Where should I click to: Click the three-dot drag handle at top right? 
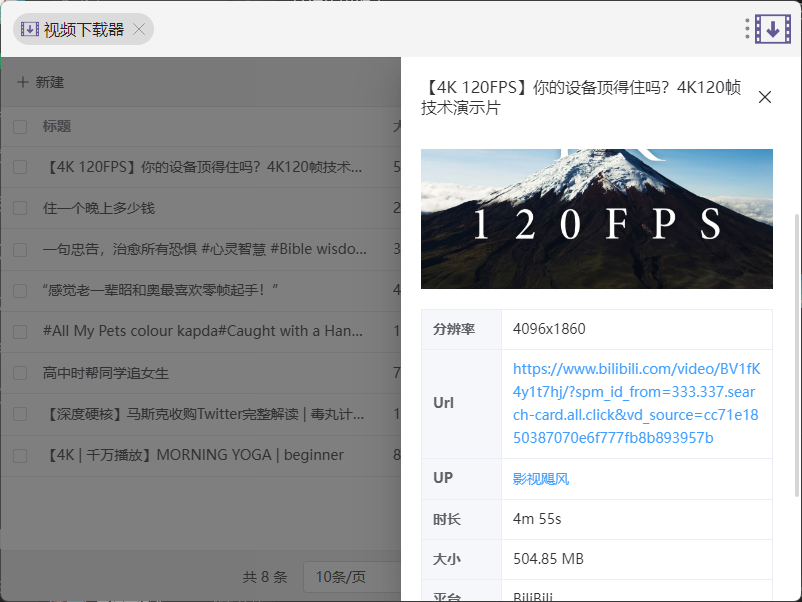coord(747,29)
